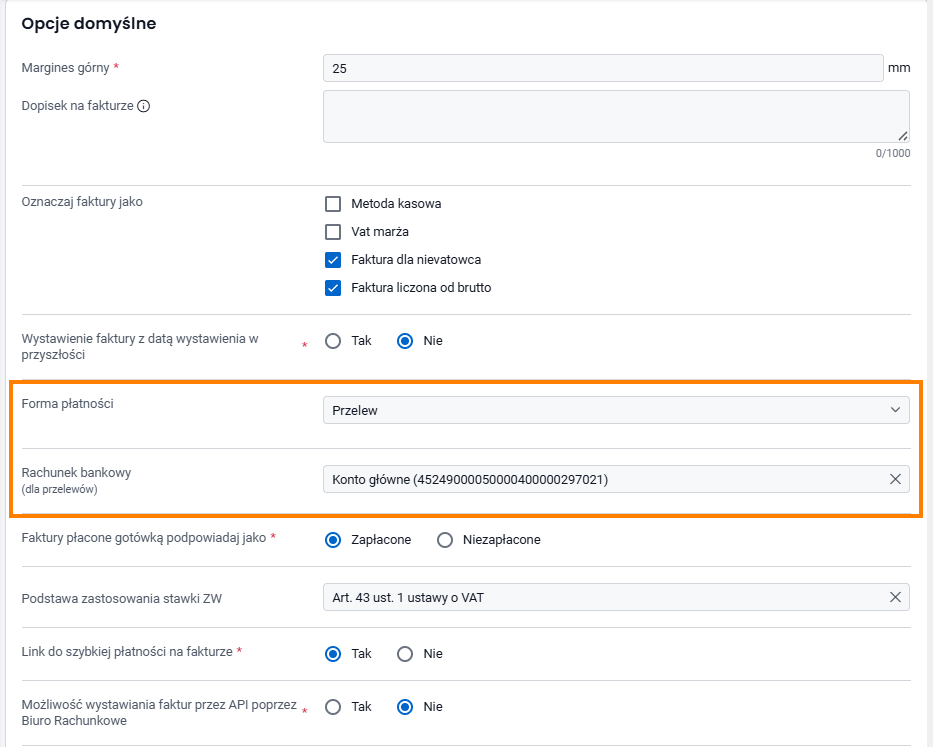
Task: Select Nie for quick payment link
Action: point(405,654)
